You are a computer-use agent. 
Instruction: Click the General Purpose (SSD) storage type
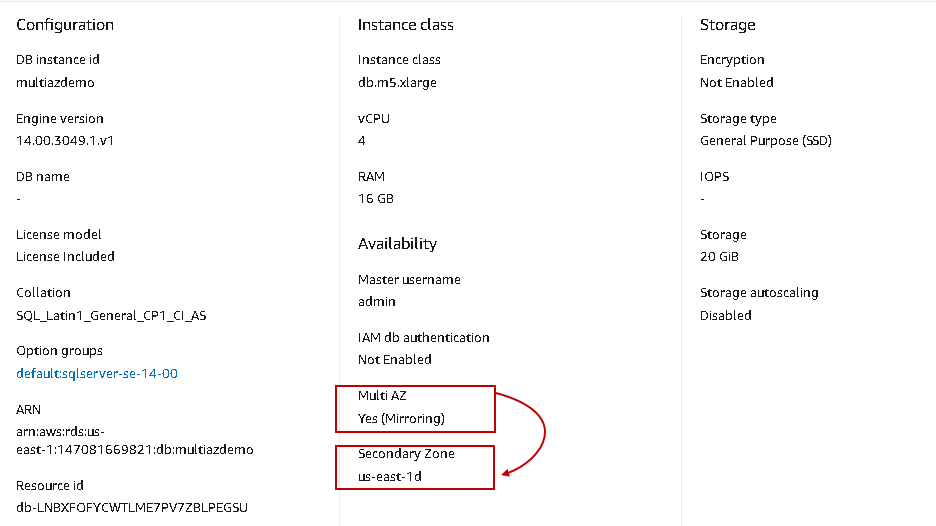(x=765, y=140)
